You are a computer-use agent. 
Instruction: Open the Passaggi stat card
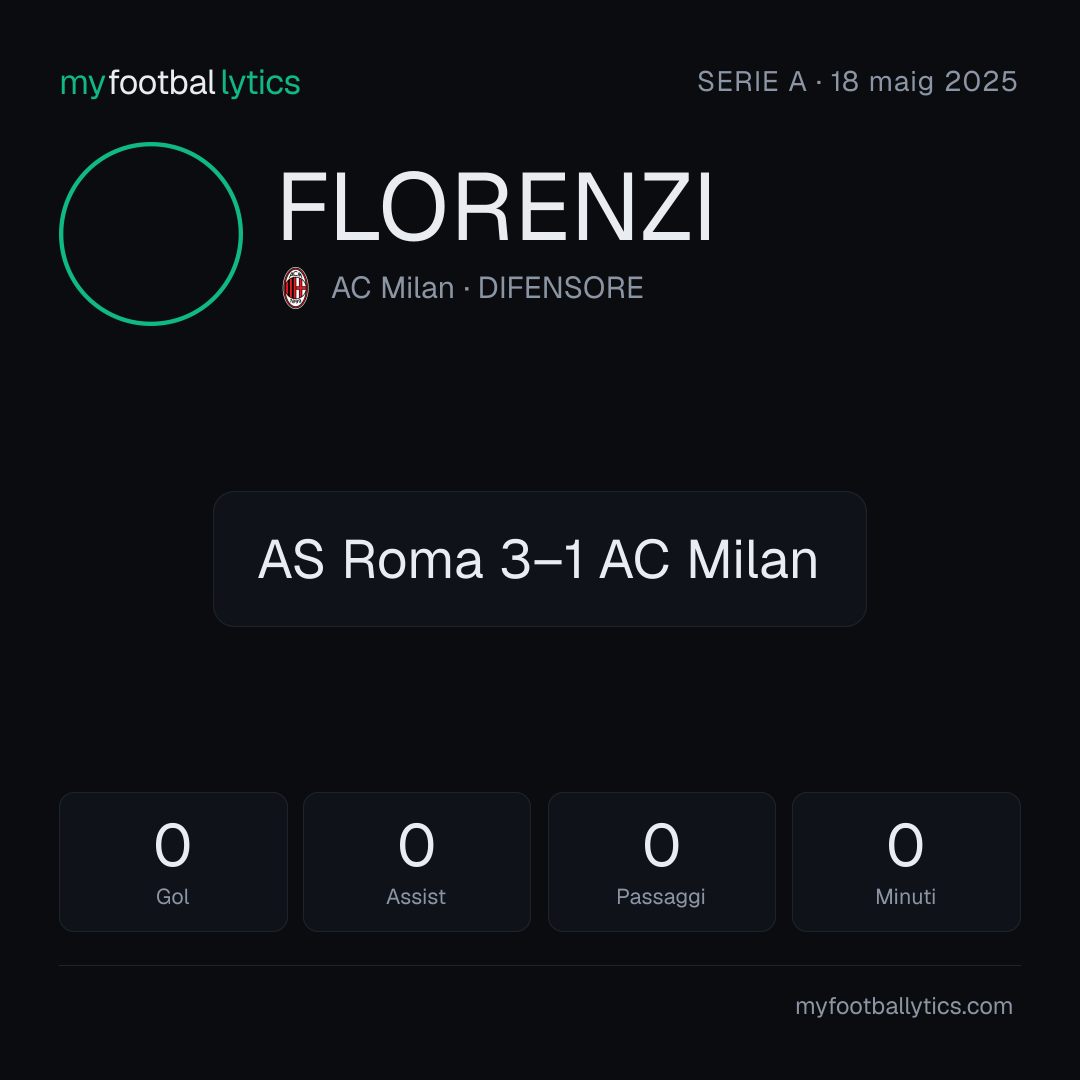(661, 862)
